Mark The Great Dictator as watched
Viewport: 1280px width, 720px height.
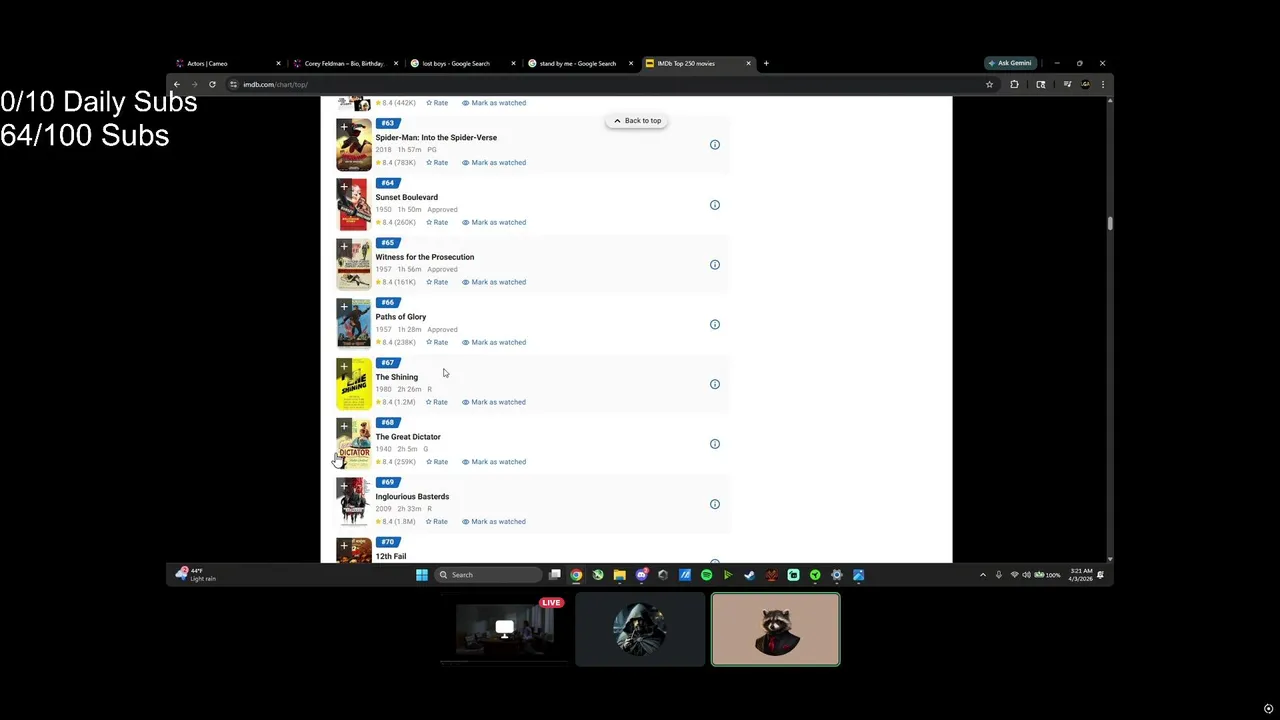point(494,462)
